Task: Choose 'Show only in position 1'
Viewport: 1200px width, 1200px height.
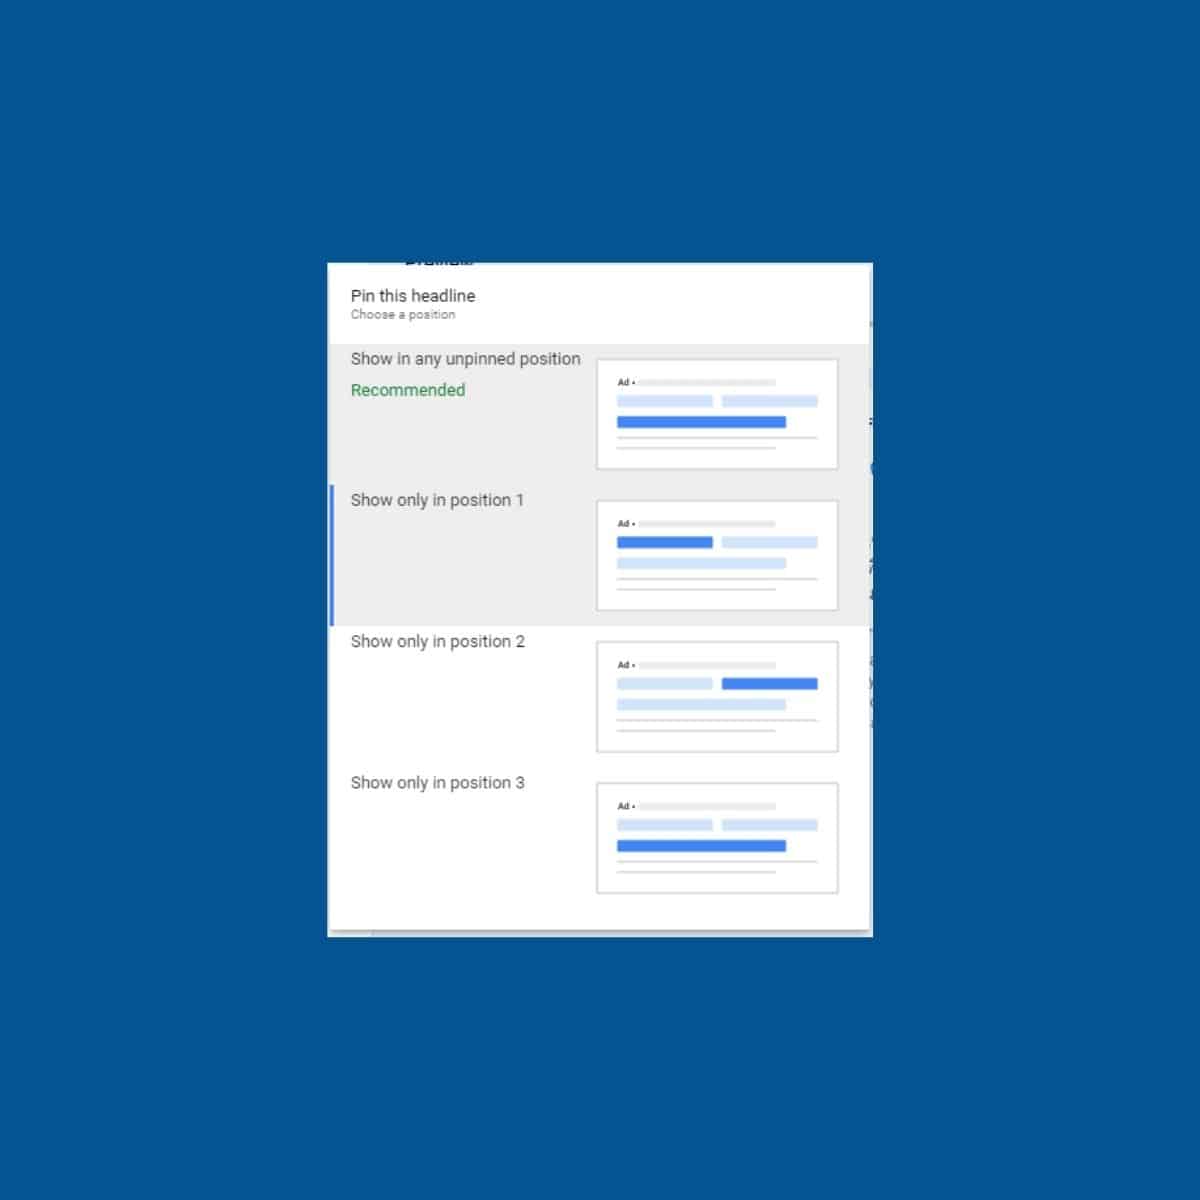Action: [x=437, y=500]
